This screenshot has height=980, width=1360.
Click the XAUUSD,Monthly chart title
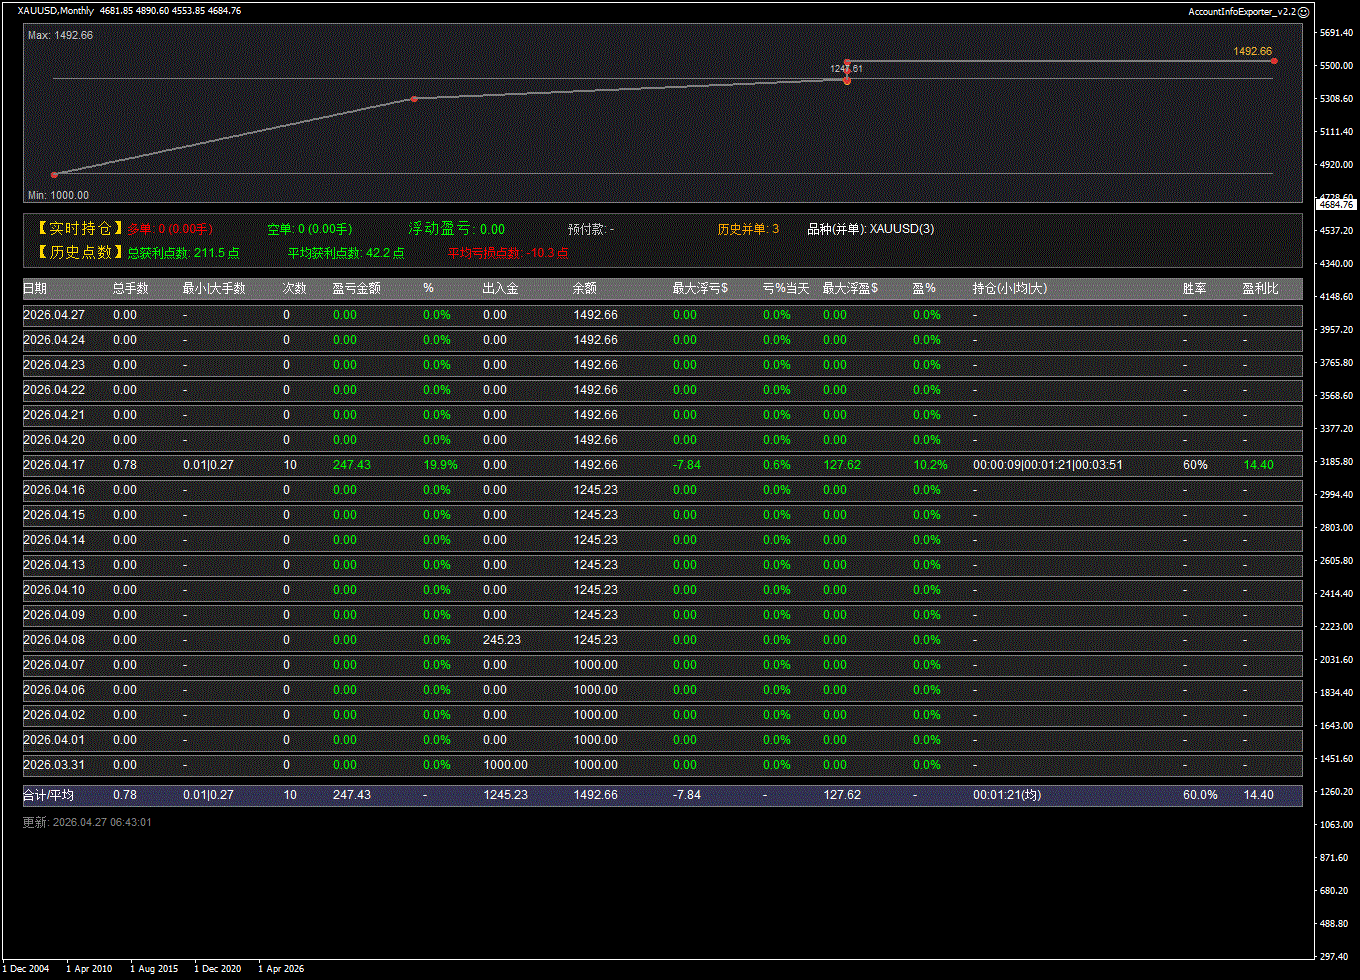pyautogui.click(x=56, y=11)
